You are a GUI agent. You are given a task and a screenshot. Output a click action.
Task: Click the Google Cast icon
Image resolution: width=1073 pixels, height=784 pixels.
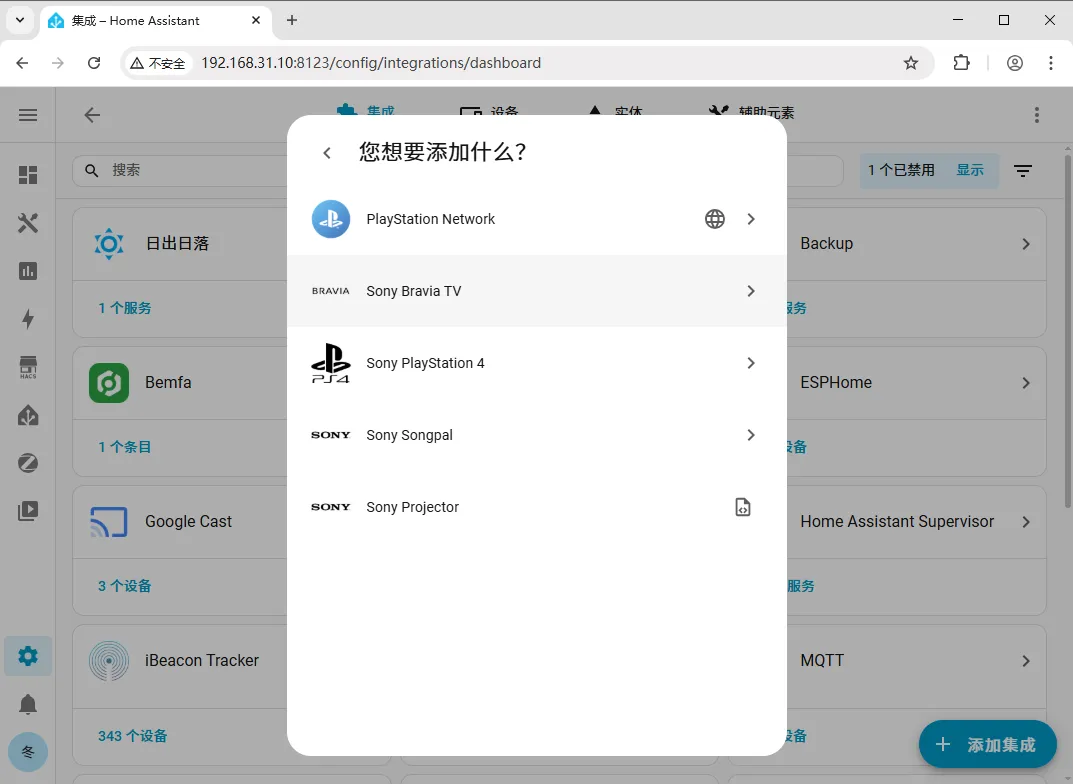tap(109, 522)
